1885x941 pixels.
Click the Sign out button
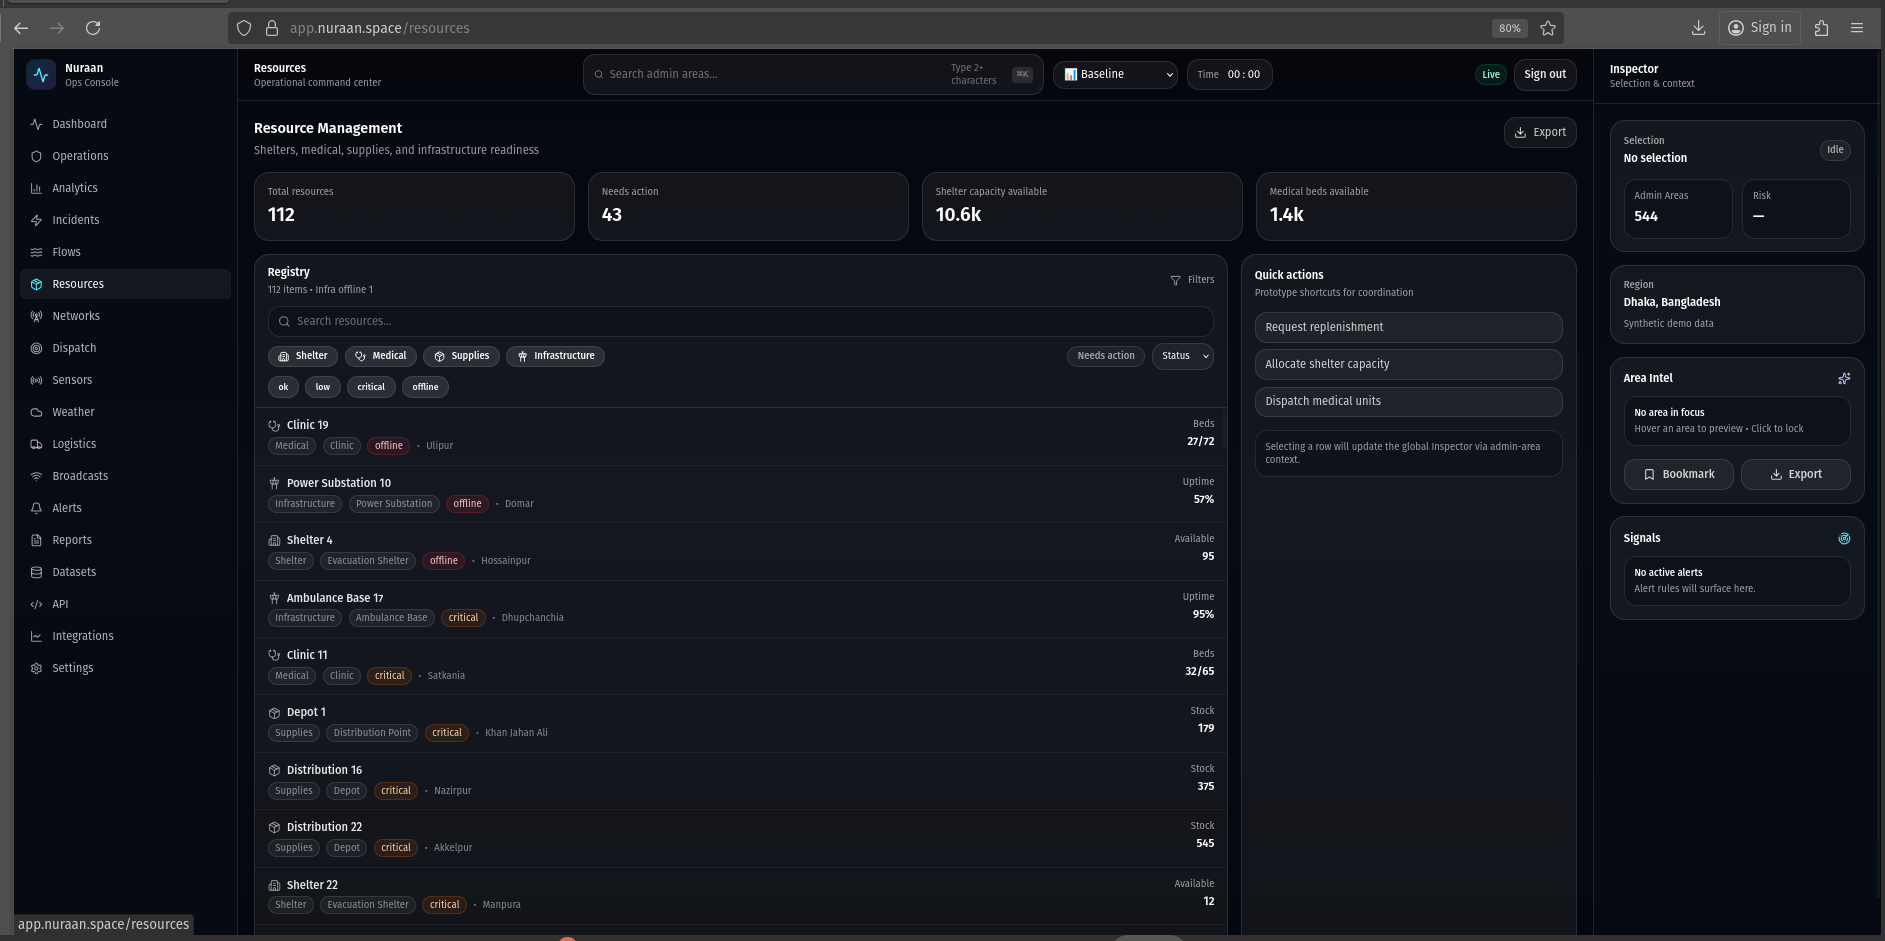[x=1544, y=74]
